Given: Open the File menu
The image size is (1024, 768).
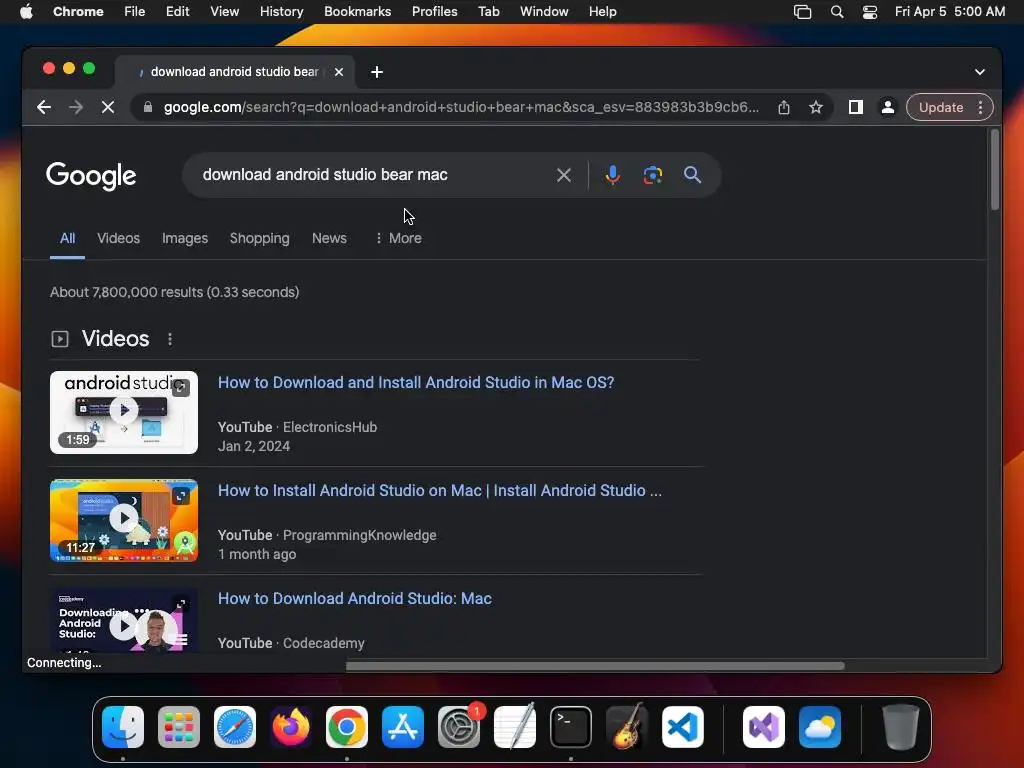Looking at the screenshot, I should point(135,12).
